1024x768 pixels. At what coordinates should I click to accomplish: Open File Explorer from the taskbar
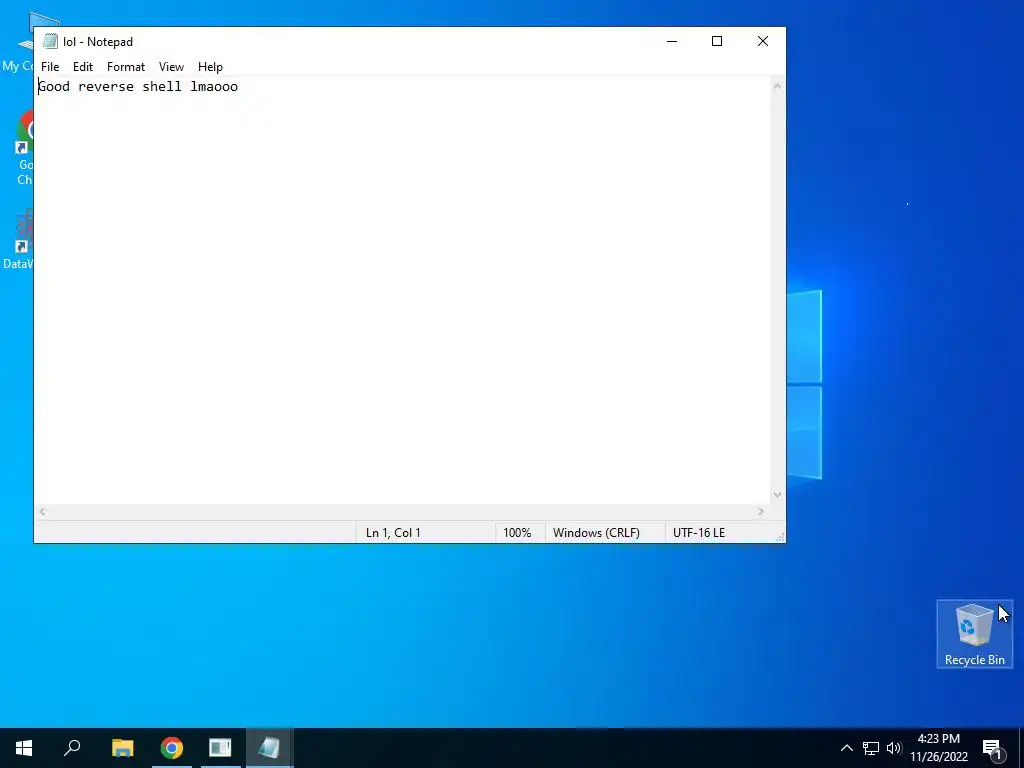click(x=122, y=748)
